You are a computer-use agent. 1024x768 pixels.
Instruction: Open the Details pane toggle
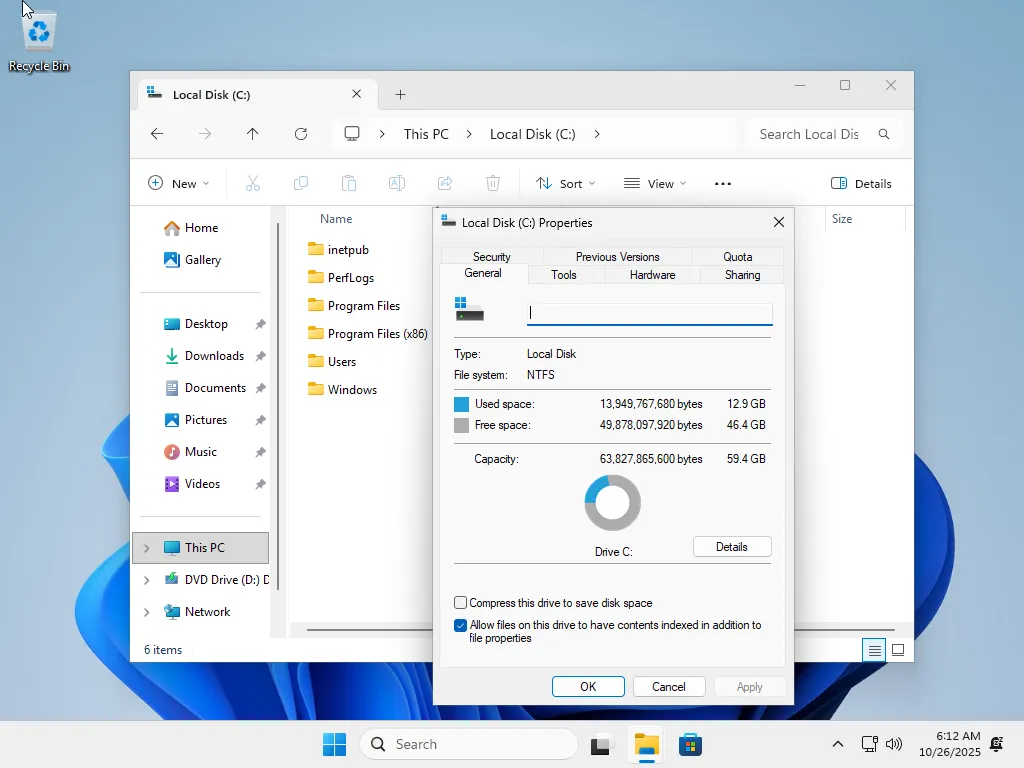pyautogui.click(x=861, y=184)
